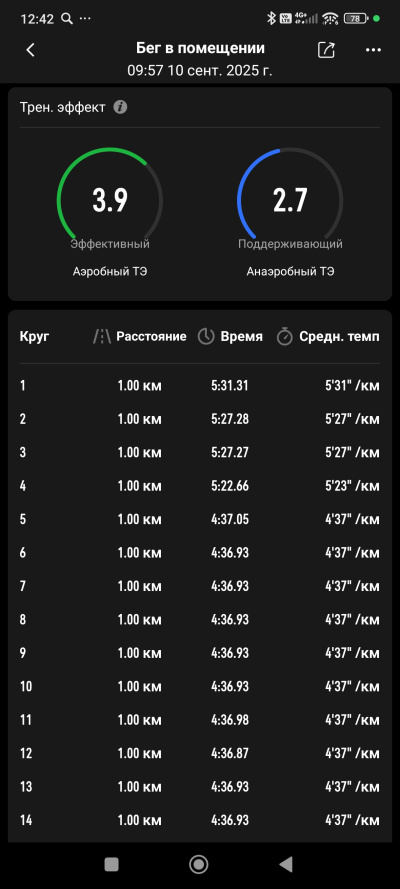Tap the Android back triangle button
400x889 pixels.
286,864
